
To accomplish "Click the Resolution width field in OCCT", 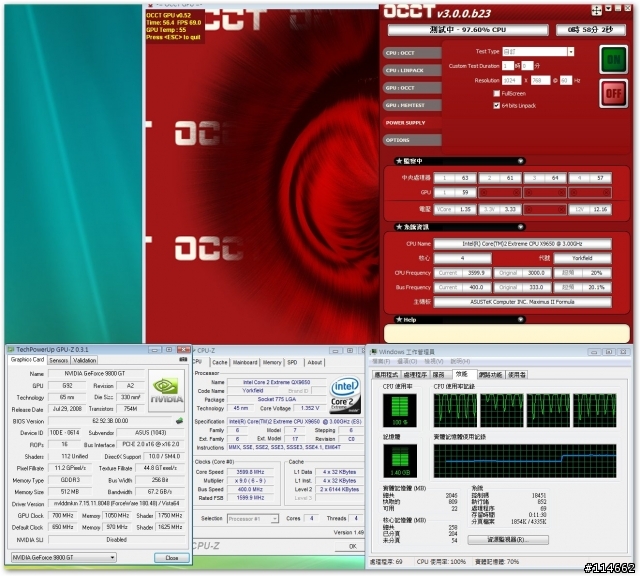I will (511, 80).
